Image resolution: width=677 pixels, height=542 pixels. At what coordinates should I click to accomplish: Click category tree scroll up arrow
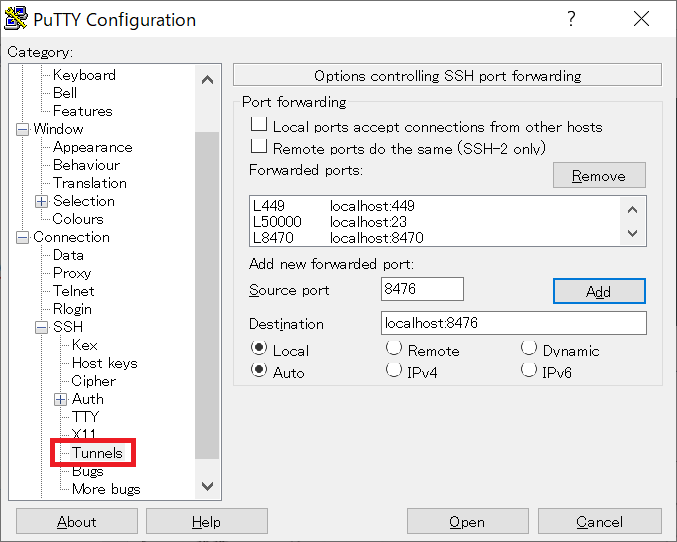pyautogui.click(x=208, y=79)
